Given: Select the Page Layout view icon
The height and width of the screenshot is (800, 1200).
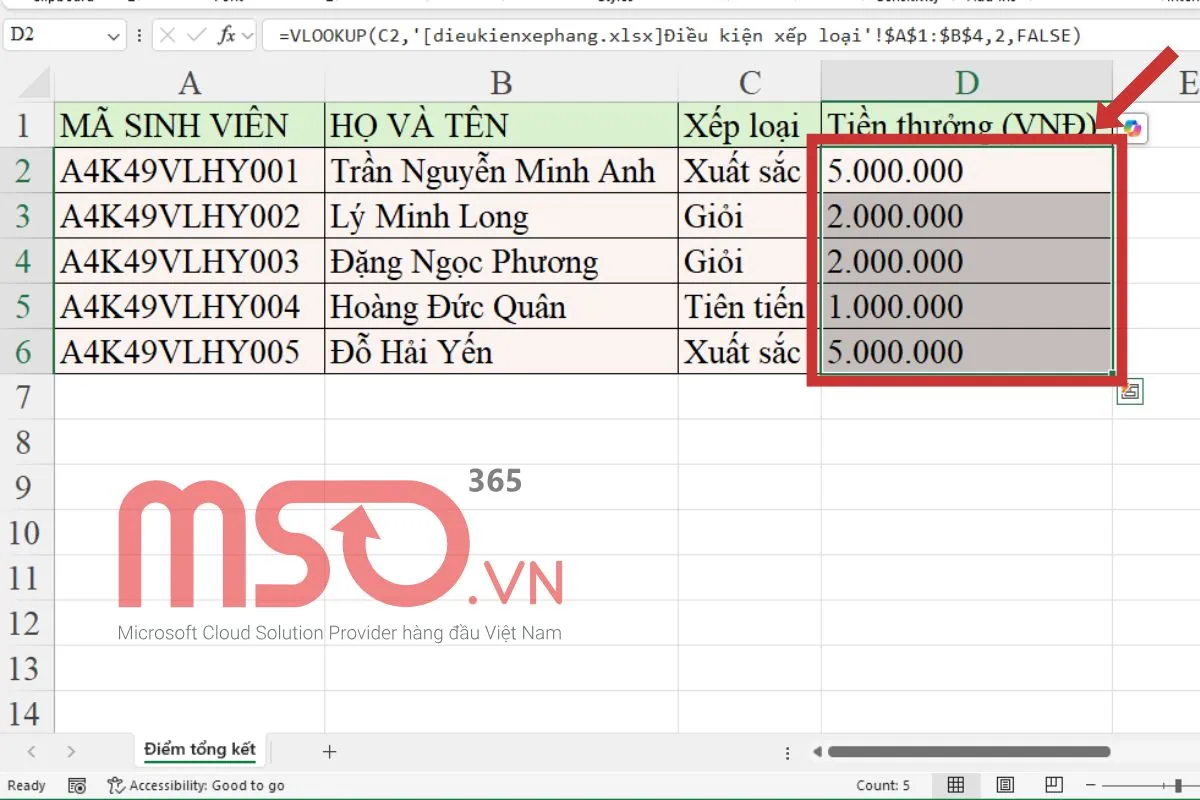Looking at the screenshot, I should pos(1005,785).
